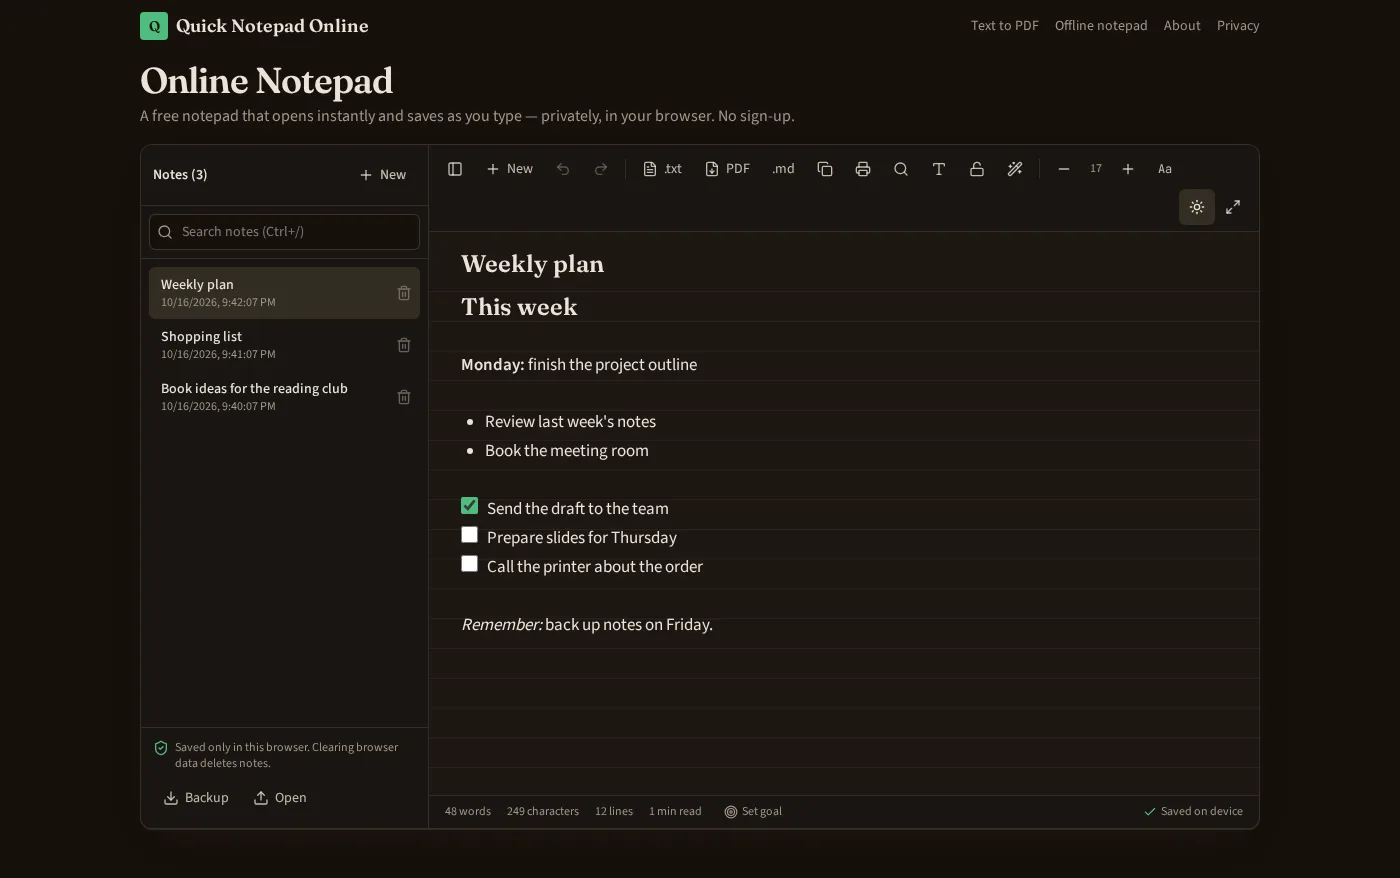The height and width of the screenshot is (878, 1400).
Task: Open the Privacy link
Action: (1238, 26)
